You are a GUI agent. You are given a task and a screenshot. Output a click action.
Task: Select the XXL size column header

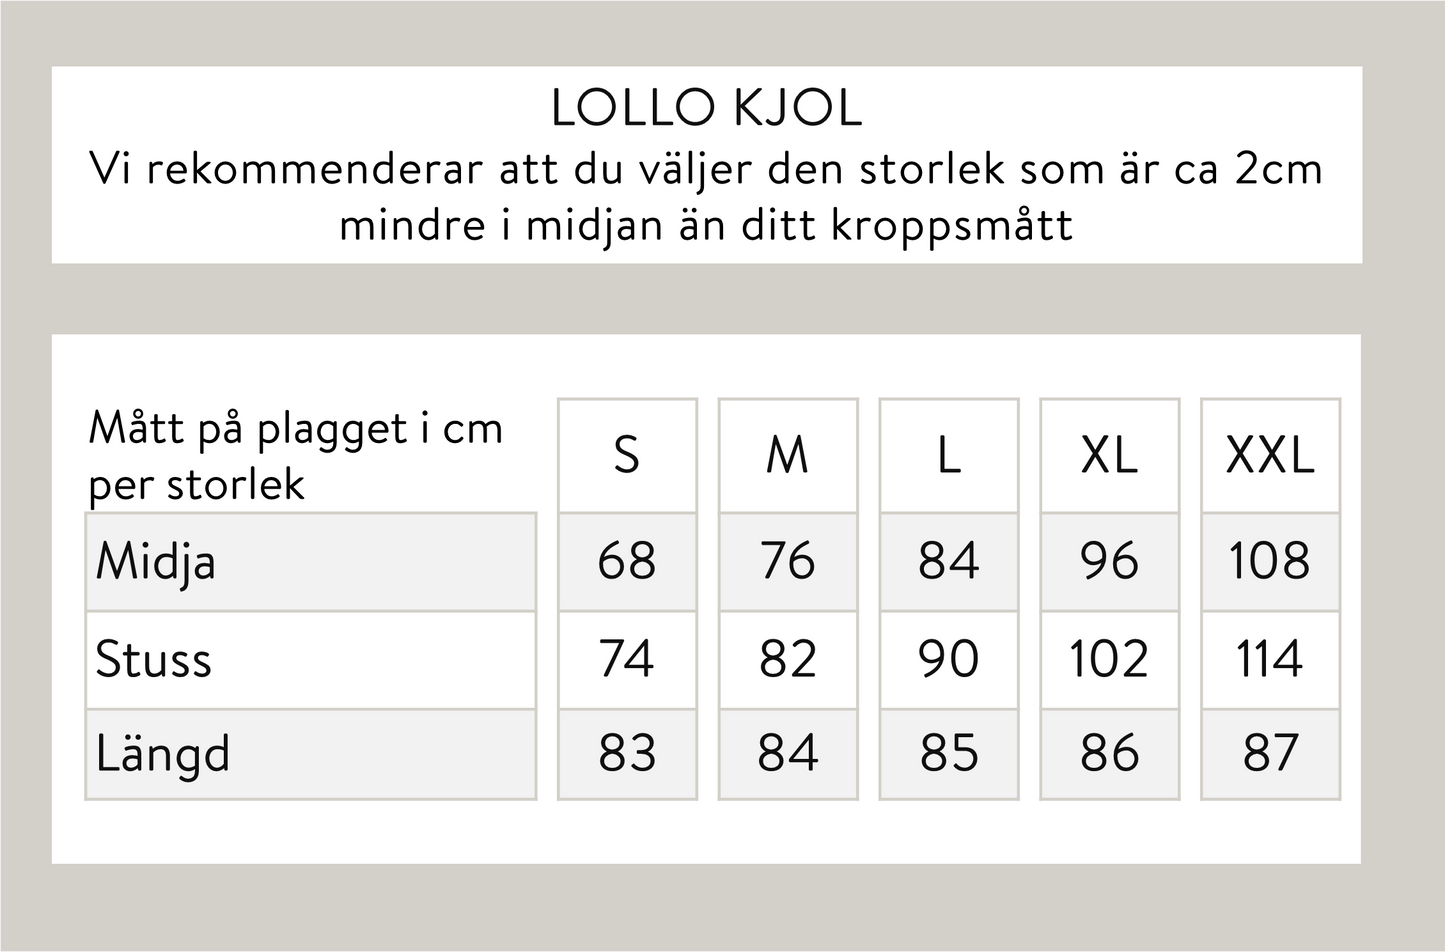pyautogui.click(x=1270, y=456)
